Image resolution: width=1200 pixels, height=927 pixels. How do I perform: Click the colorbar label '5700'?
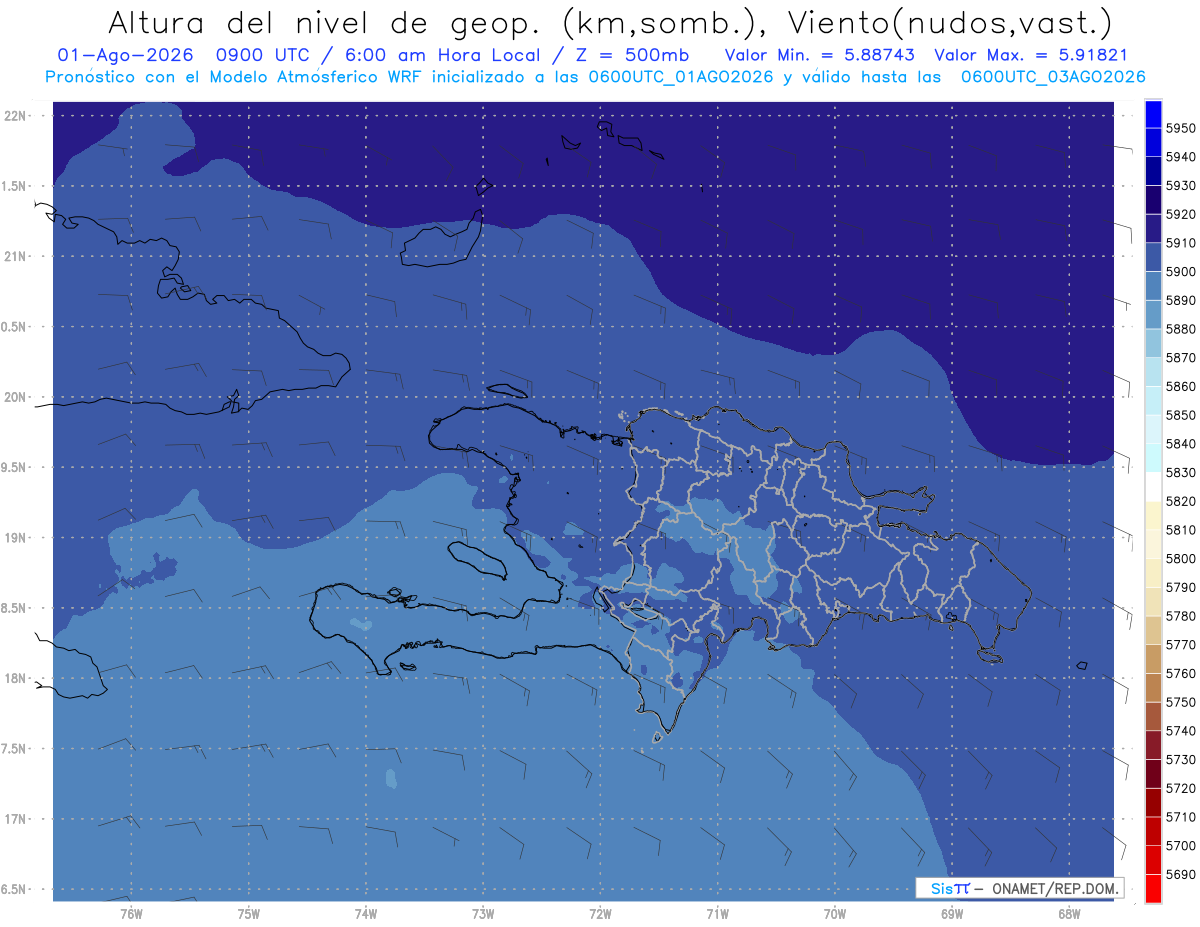click(x=1180, y=846)
